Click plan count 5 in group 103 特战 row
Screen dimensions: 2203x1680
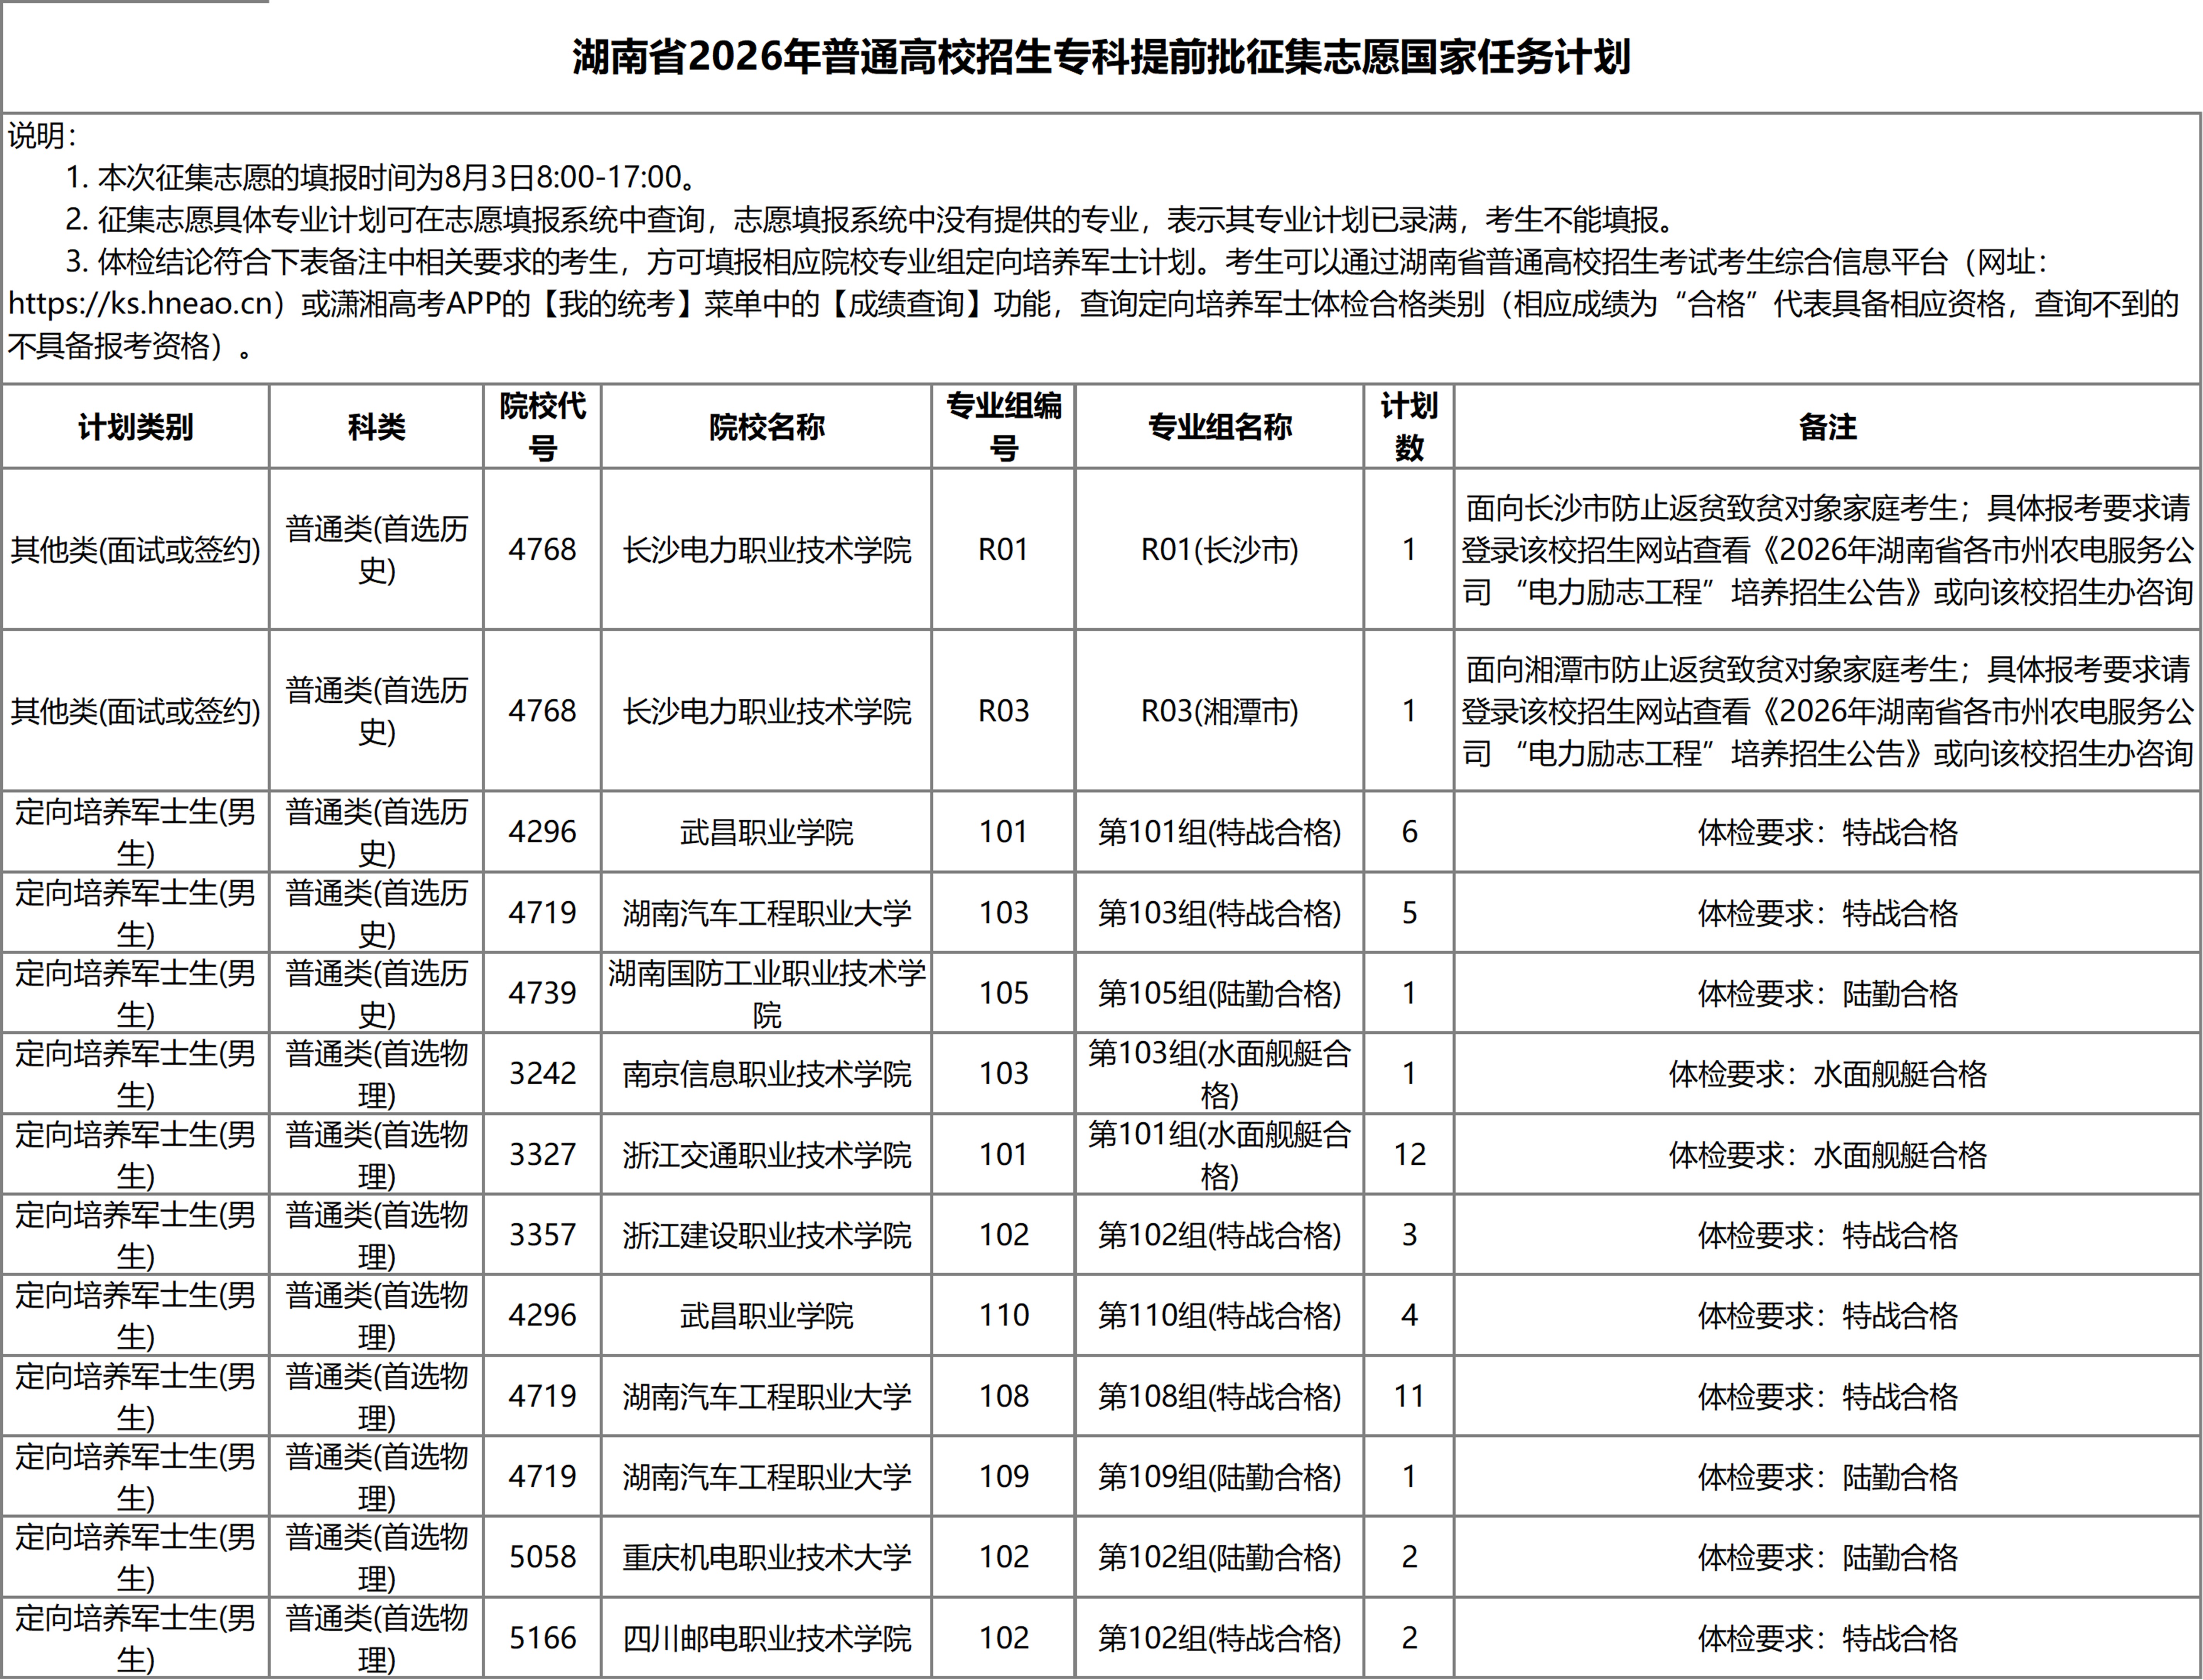point(1409,913)
